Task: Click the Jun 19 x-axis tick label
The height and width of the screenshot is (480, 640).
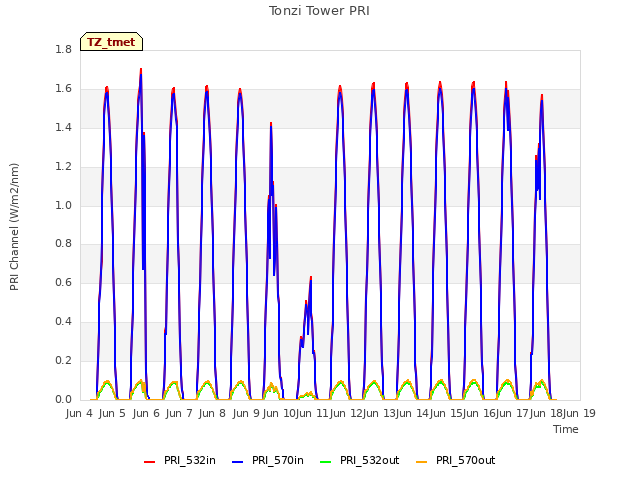Action: pyautogui.click(x=579, y=413)
